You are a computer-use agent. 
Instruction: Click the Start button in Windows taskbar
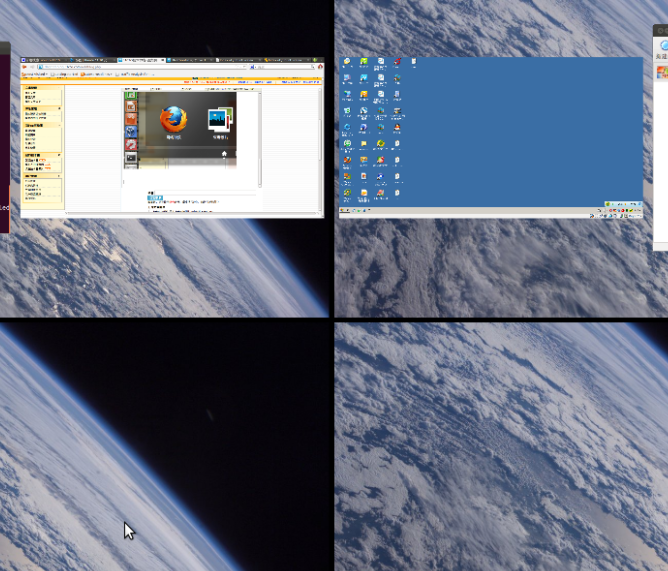click(344, 210)
